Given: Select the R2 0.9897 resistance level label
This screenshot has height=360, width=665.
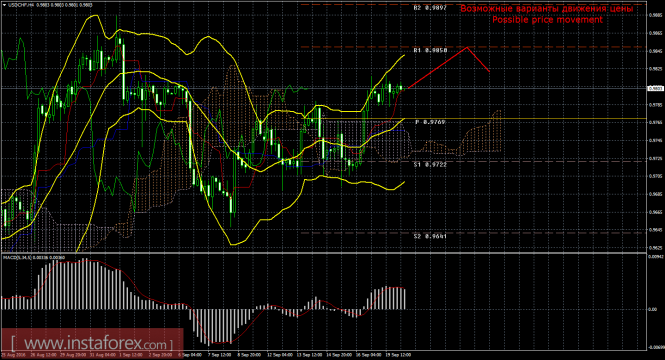Looking at the screenshot, I should pos(430,8).
